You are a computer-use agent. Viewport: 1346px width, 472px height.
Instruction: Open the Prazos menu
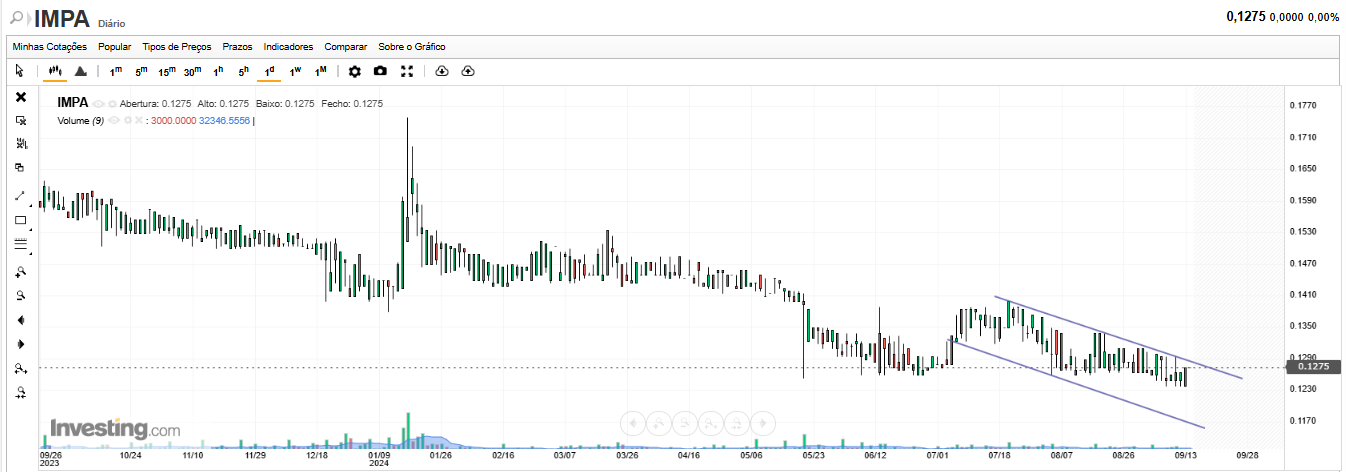click(238, 47)
